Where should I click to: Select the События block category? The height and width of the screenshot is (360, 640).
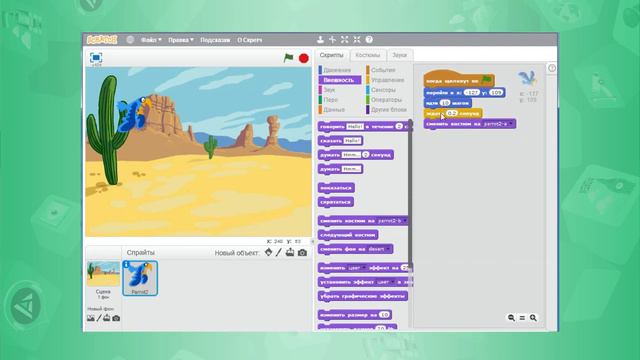click(x=383, y=70)
